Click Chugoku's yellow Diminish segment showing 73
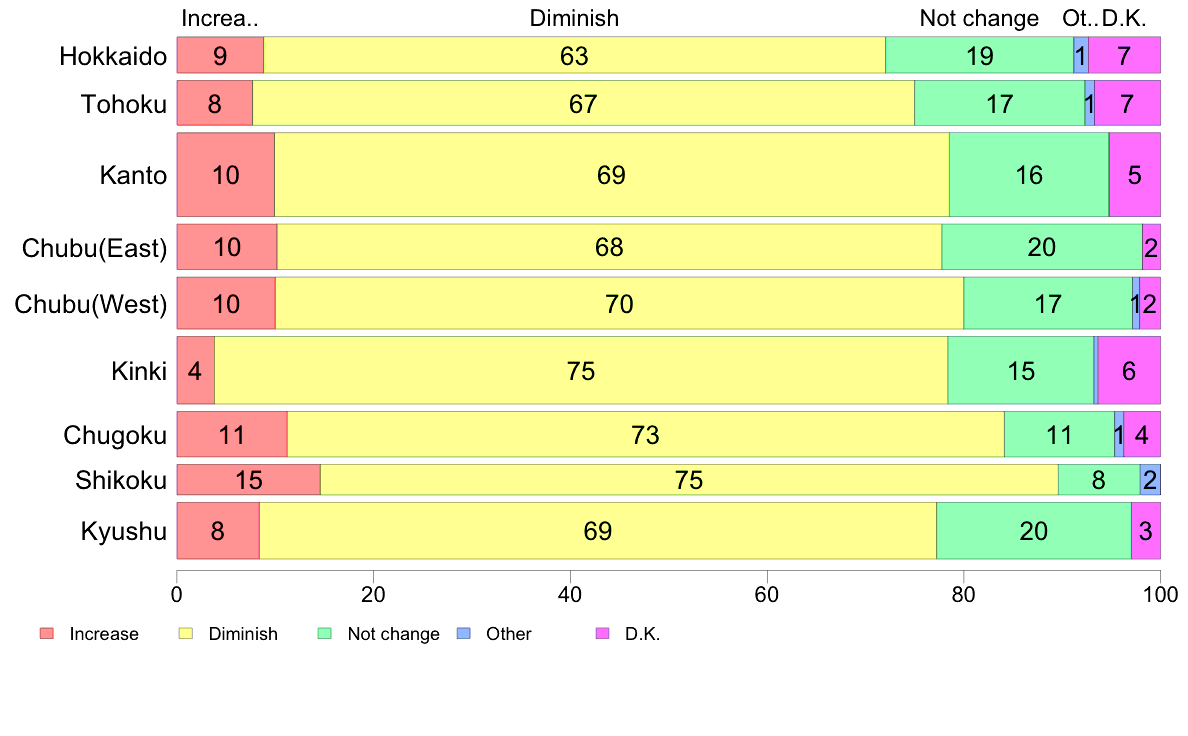 (x=645, y=435)
